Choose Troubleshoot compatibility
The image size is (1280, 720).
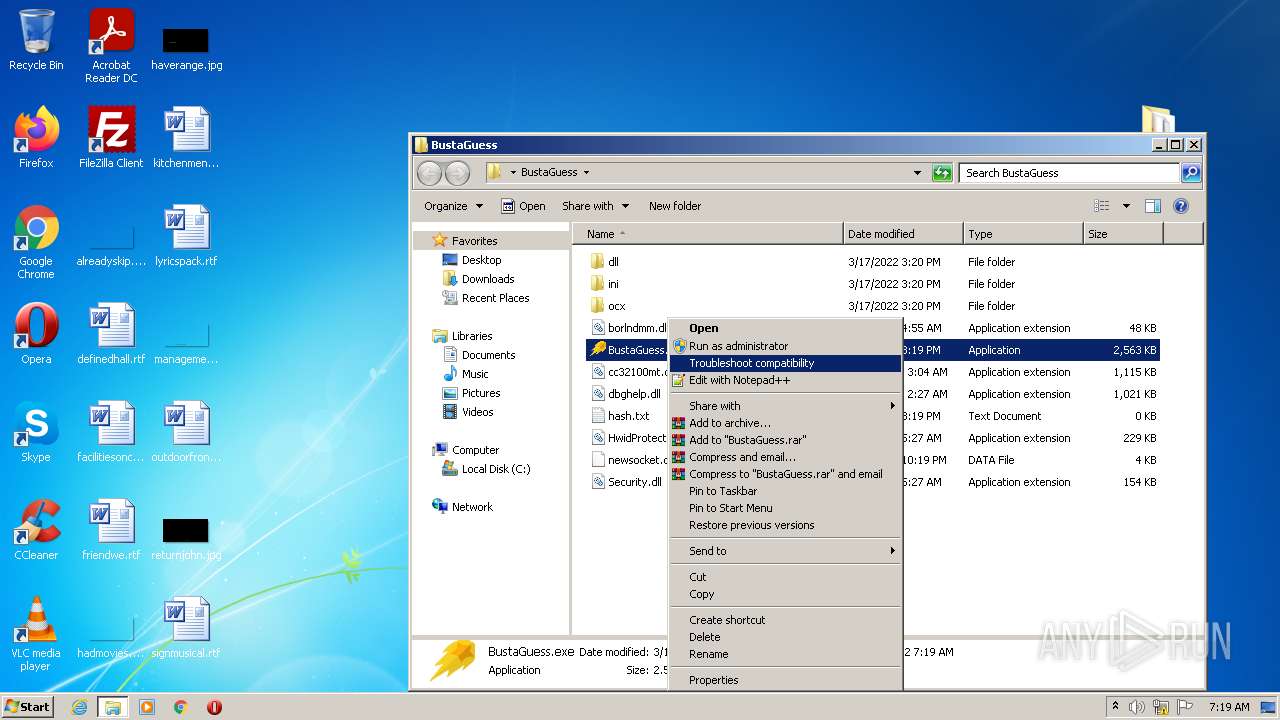click(785, 363)
